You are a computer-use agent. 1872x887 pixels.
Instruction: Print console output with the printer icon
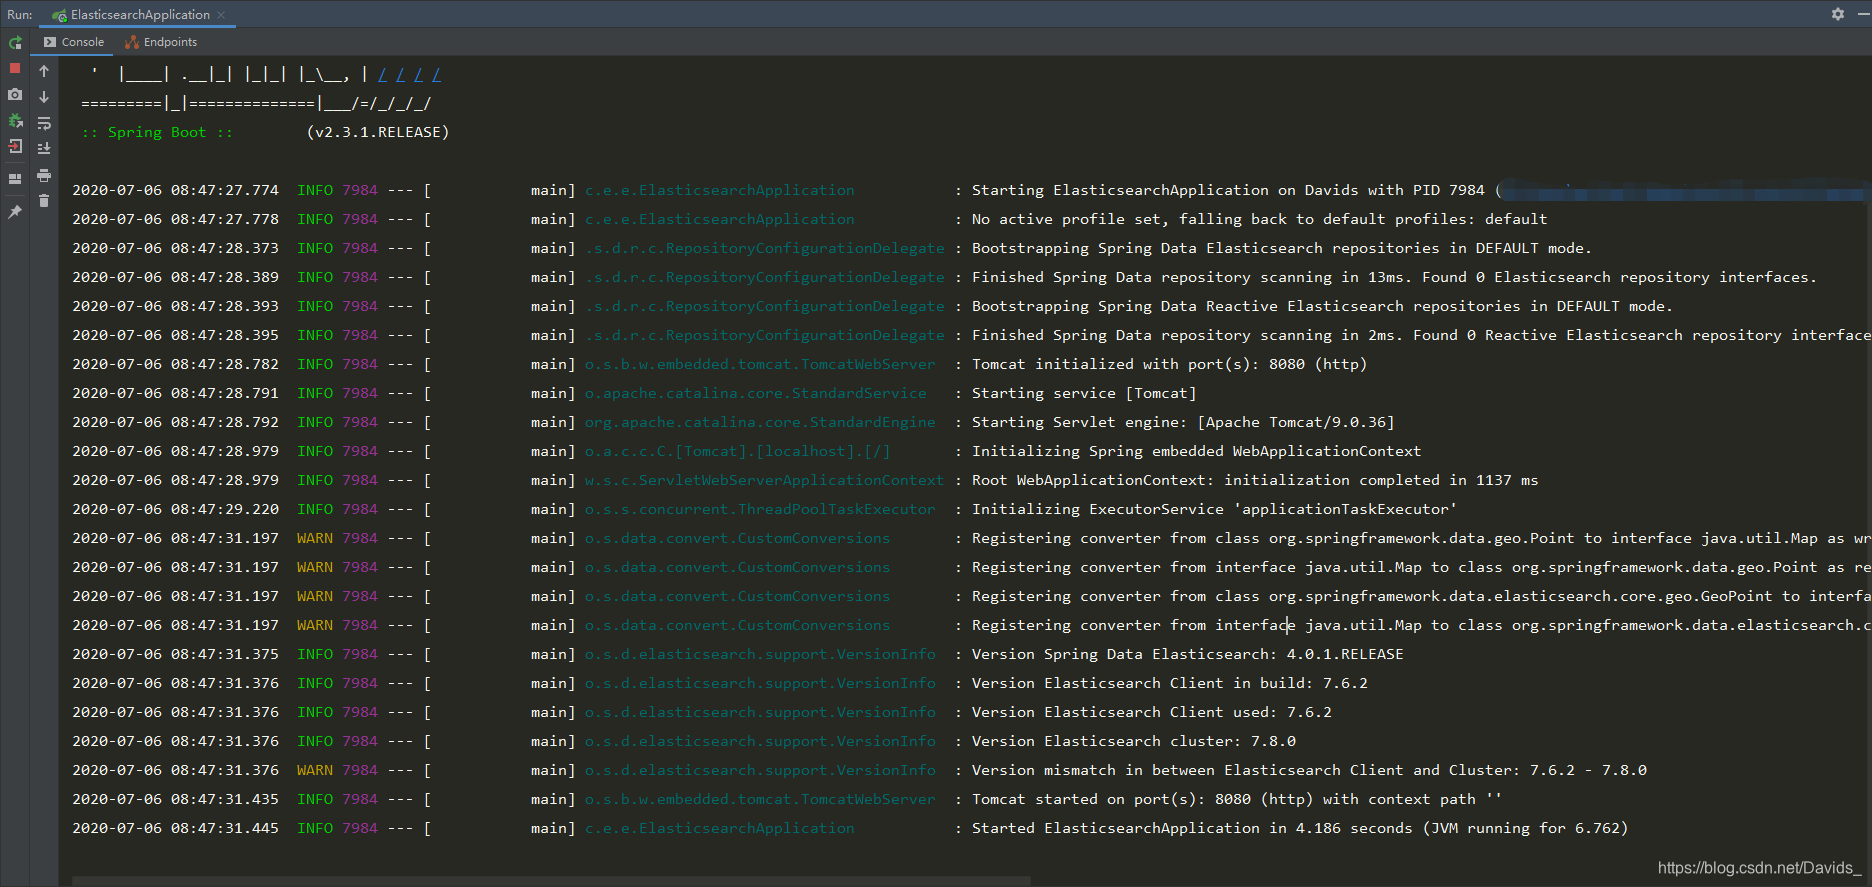click(x=44, y=175)
